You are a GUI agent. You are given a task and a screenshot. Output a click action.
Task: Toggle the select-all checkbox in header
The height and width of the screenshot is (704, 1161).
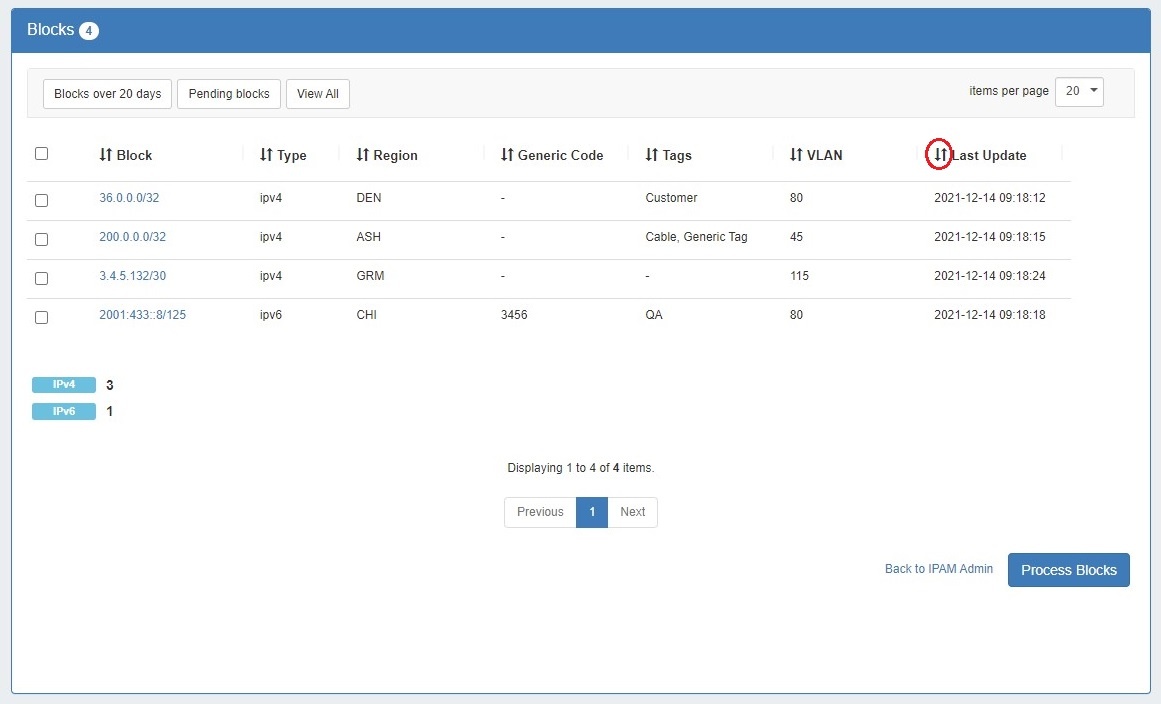(x=41, y=154)
